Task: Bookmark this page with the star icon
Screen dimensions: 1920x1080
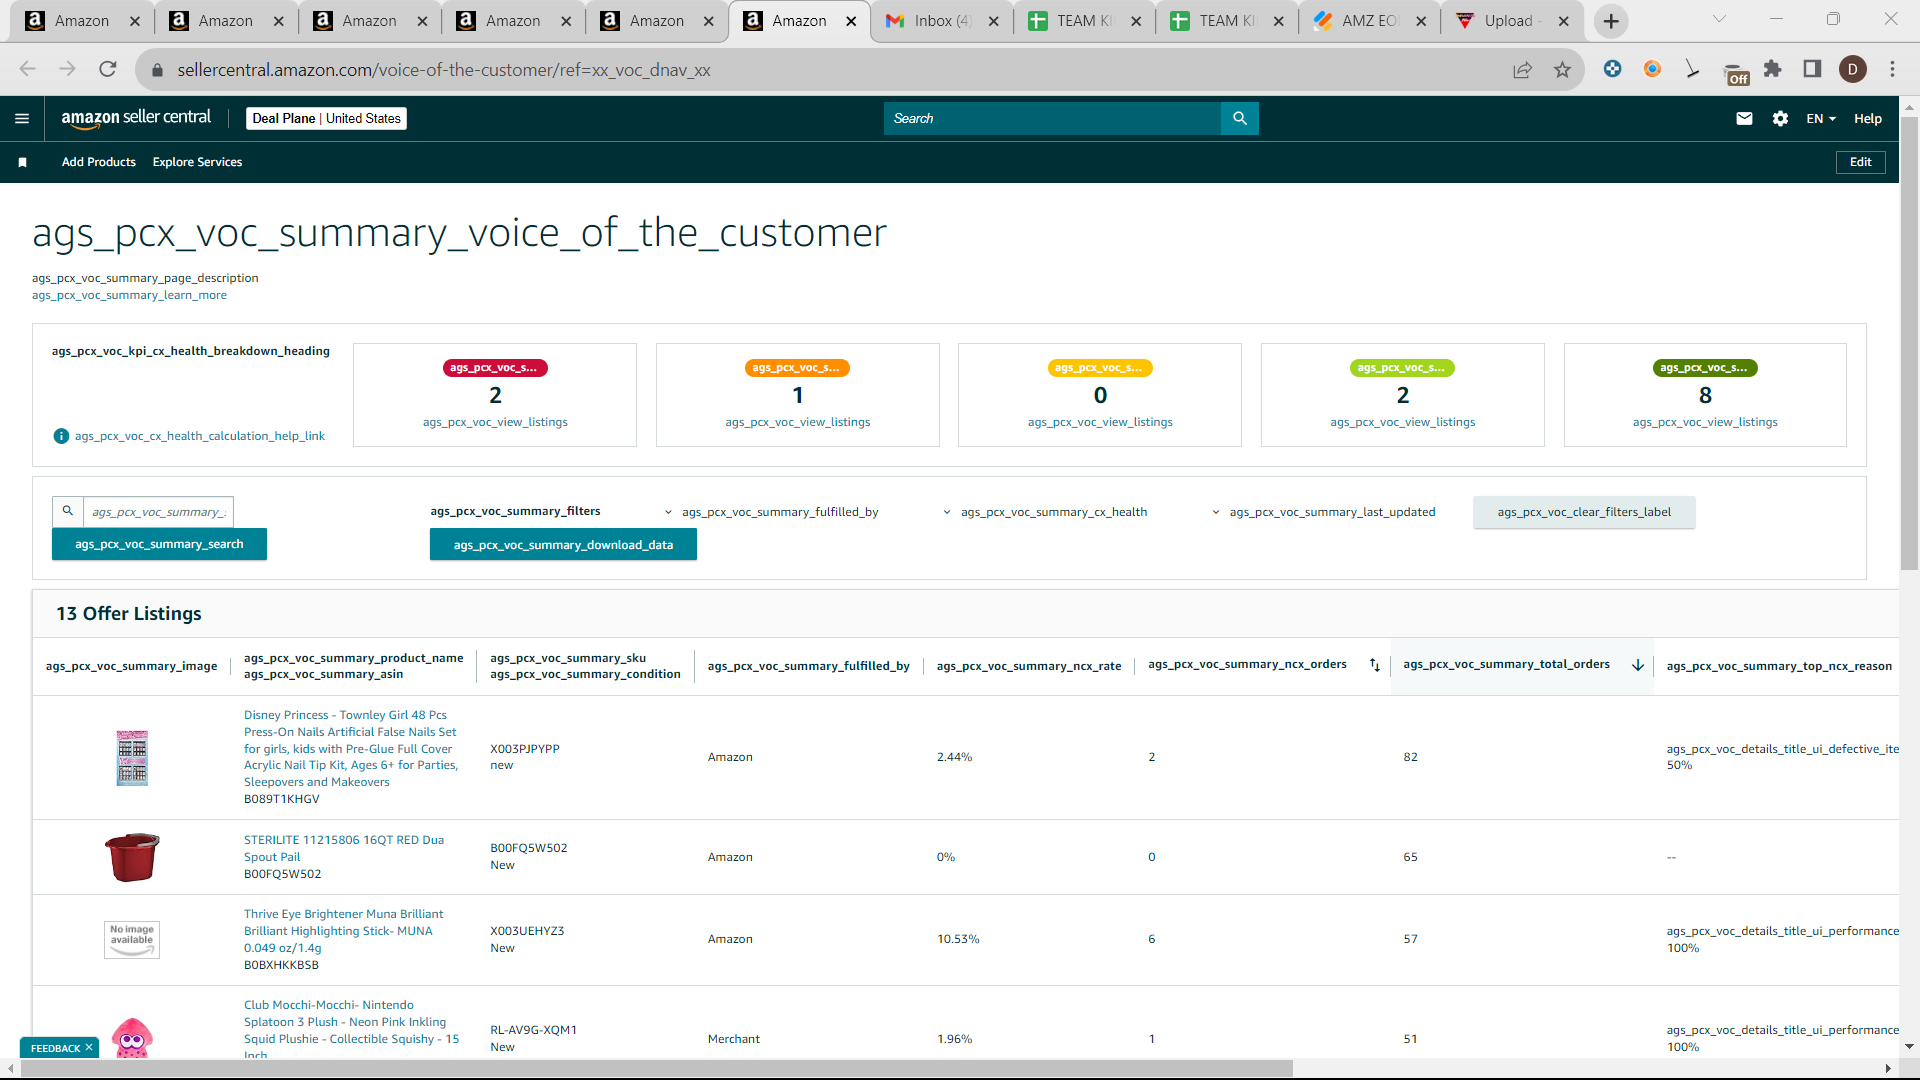Action: [x=1562, y=69]
